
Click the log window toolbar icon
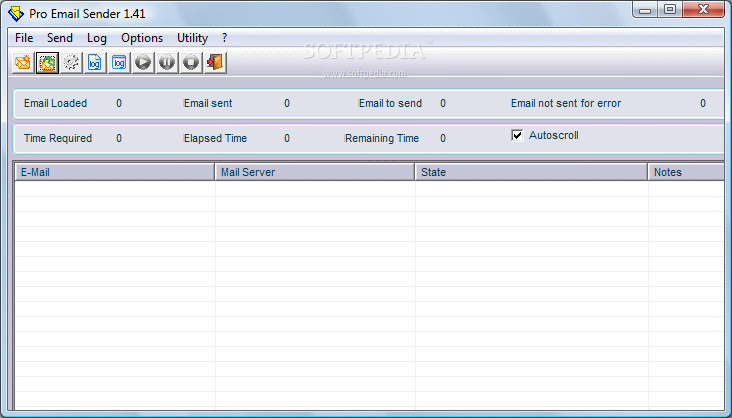tap(119, 62)
